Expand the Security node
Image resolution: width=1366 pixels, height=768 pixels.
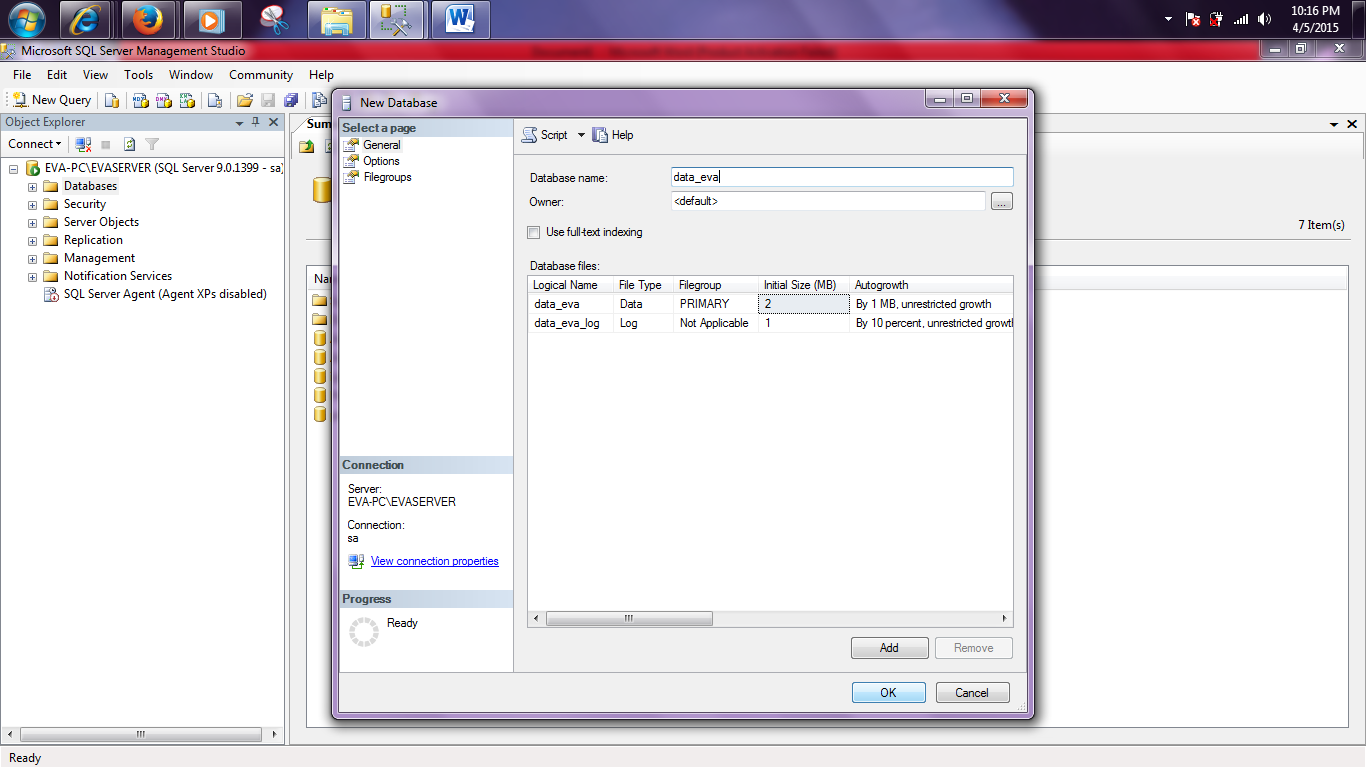pyautogui.click(x=32, y=205)
